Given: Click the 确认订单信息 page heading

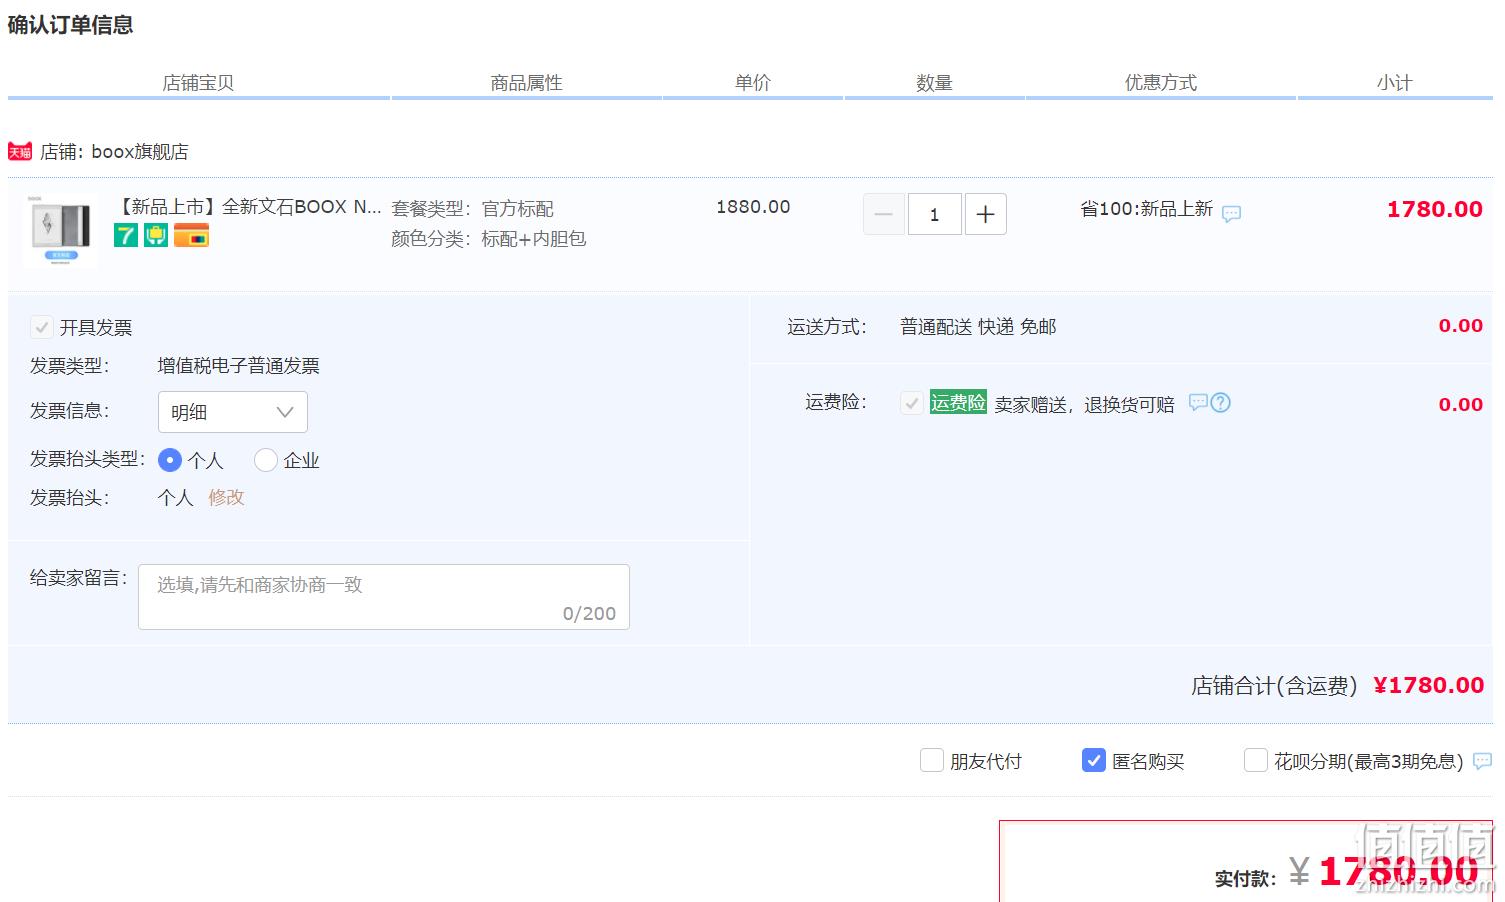Looking at the screenshot, I should coord(71,25).
